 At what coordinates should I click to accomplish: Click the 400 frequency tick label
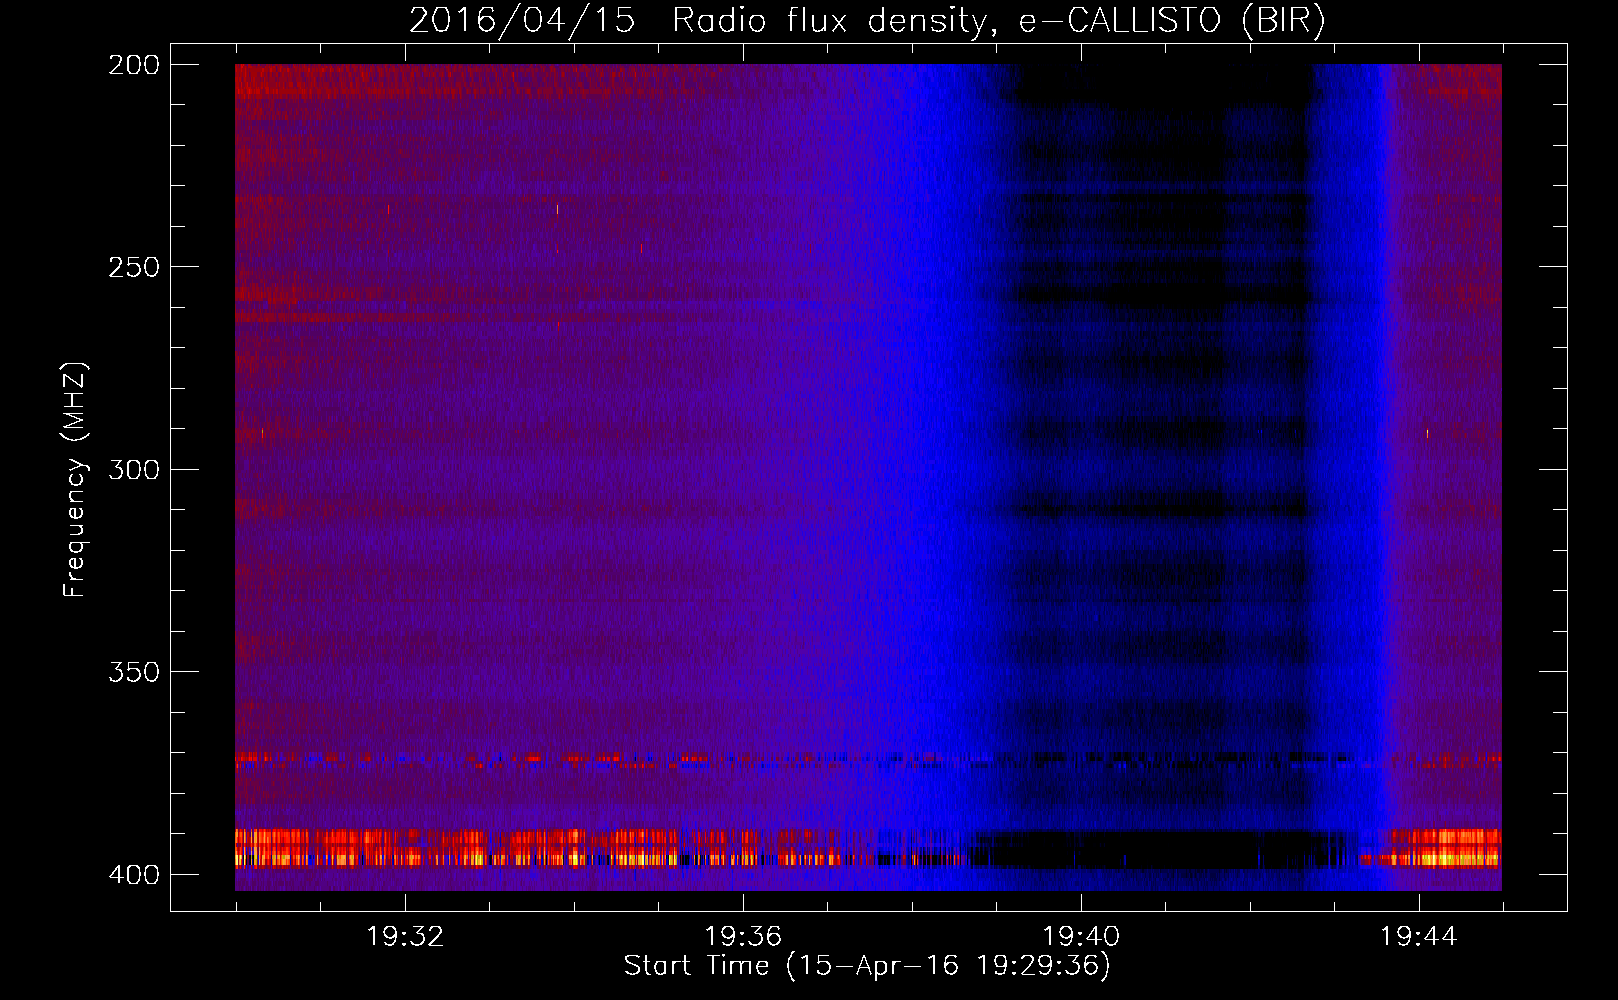(134, 874)
